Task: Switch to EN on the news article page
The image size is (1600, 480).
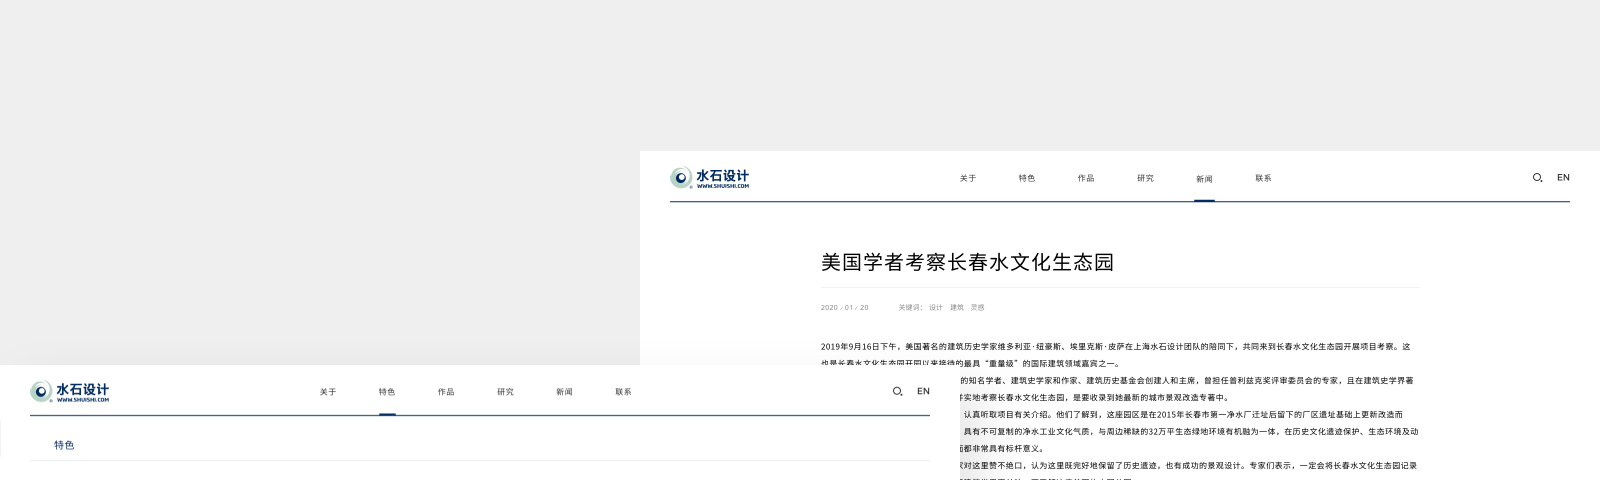Action: [1563, 178]
